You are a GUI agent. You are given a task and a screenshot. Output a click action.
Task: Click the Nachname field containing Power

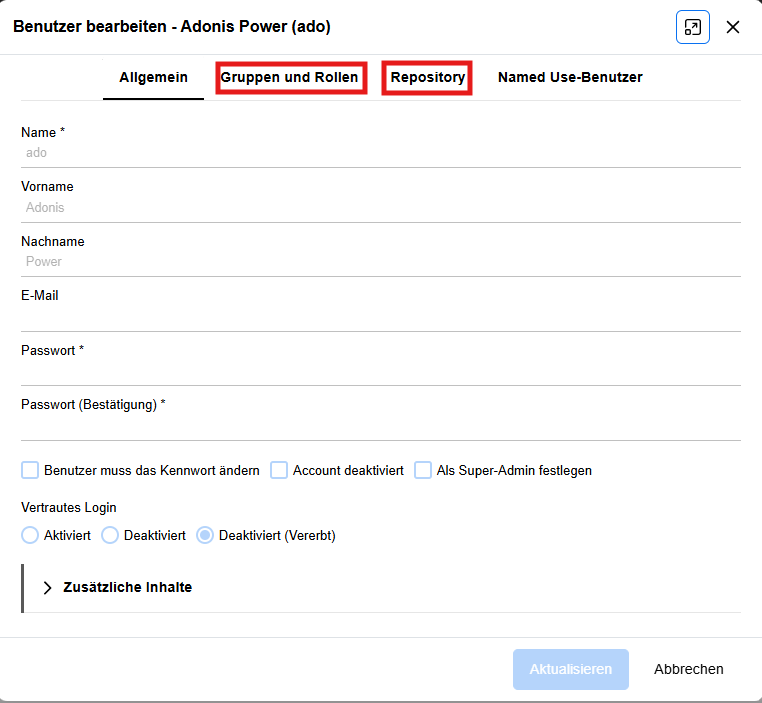tap(380, 262)
